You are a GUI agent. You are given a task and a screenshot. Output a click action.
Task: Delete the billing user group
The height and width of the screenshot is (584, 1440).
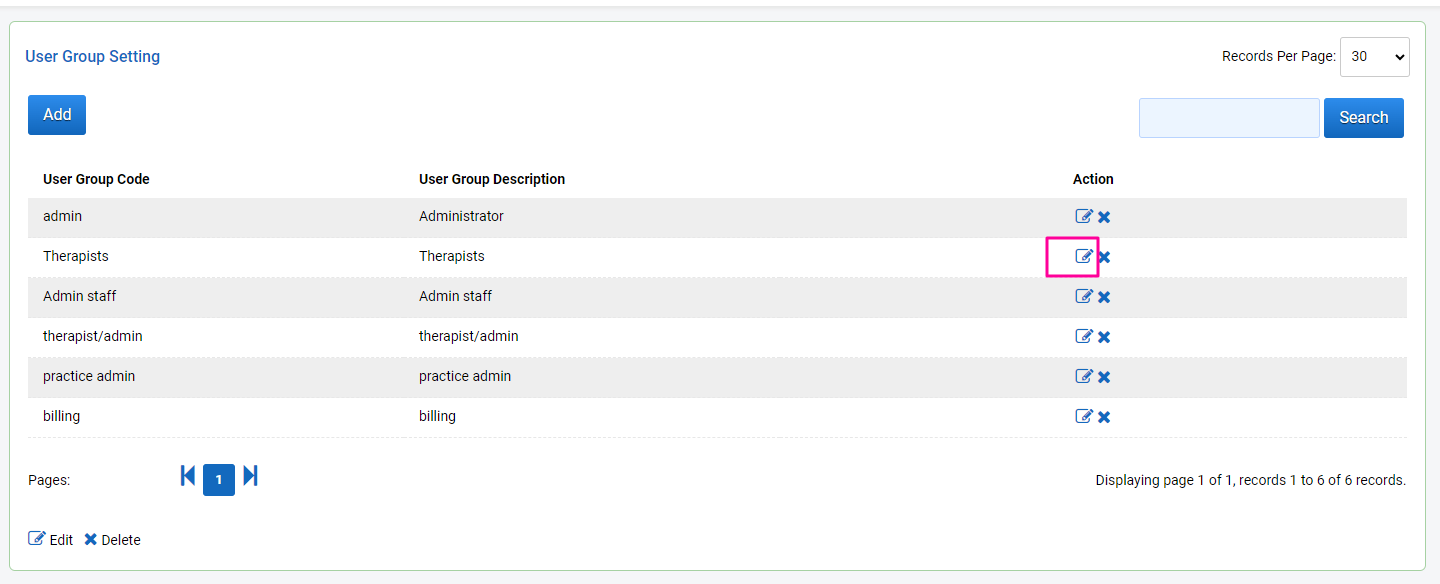click(x=1104, y=417)
